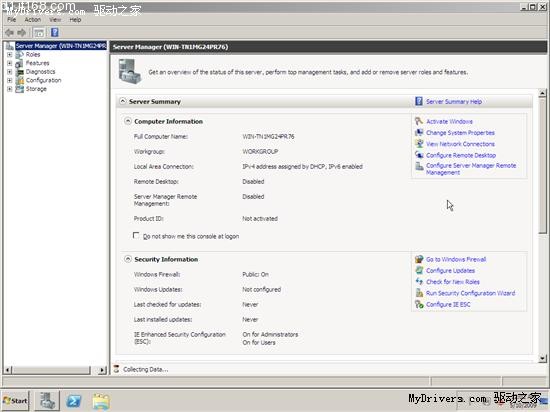
Task: Click the Check for New Roles link
Action: pyautogui.click(x=453, y=282)
